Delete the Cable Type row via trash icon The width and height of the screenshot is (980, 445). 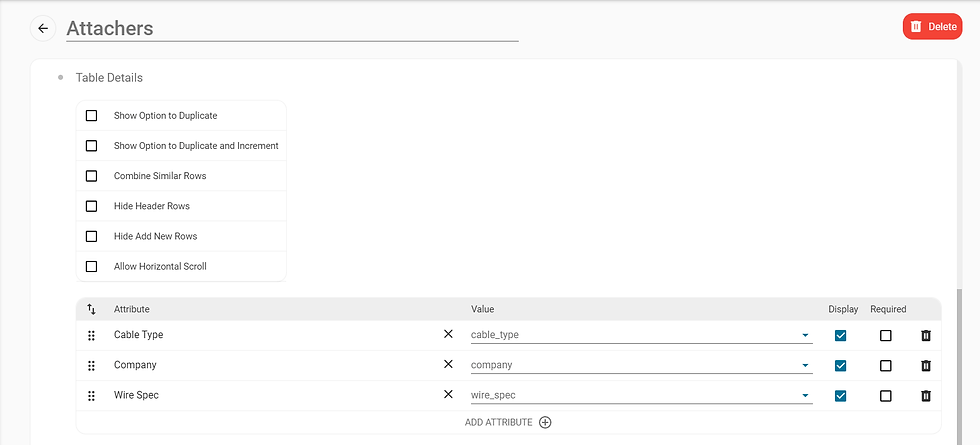(x=926, y=336)
